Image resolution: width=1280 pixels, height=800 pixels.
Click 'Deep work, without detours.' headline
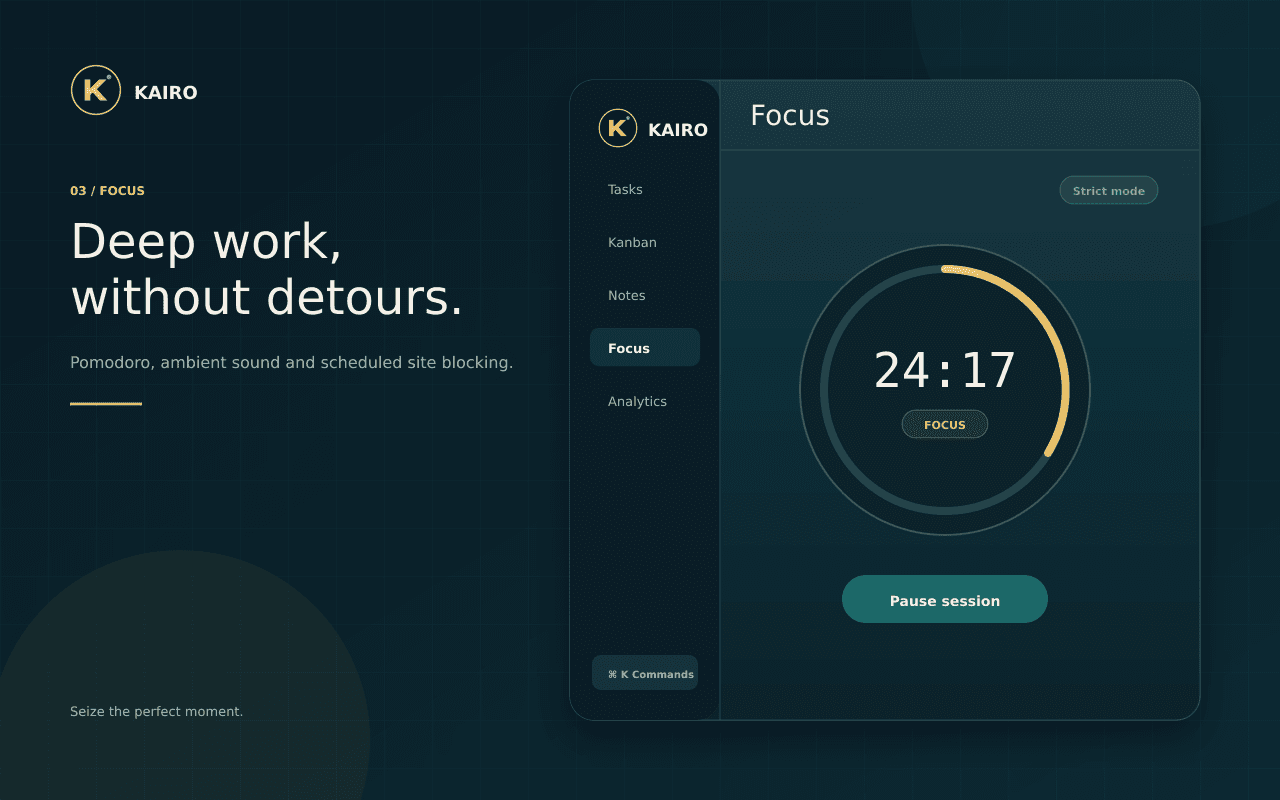click(x=268, y=269)
